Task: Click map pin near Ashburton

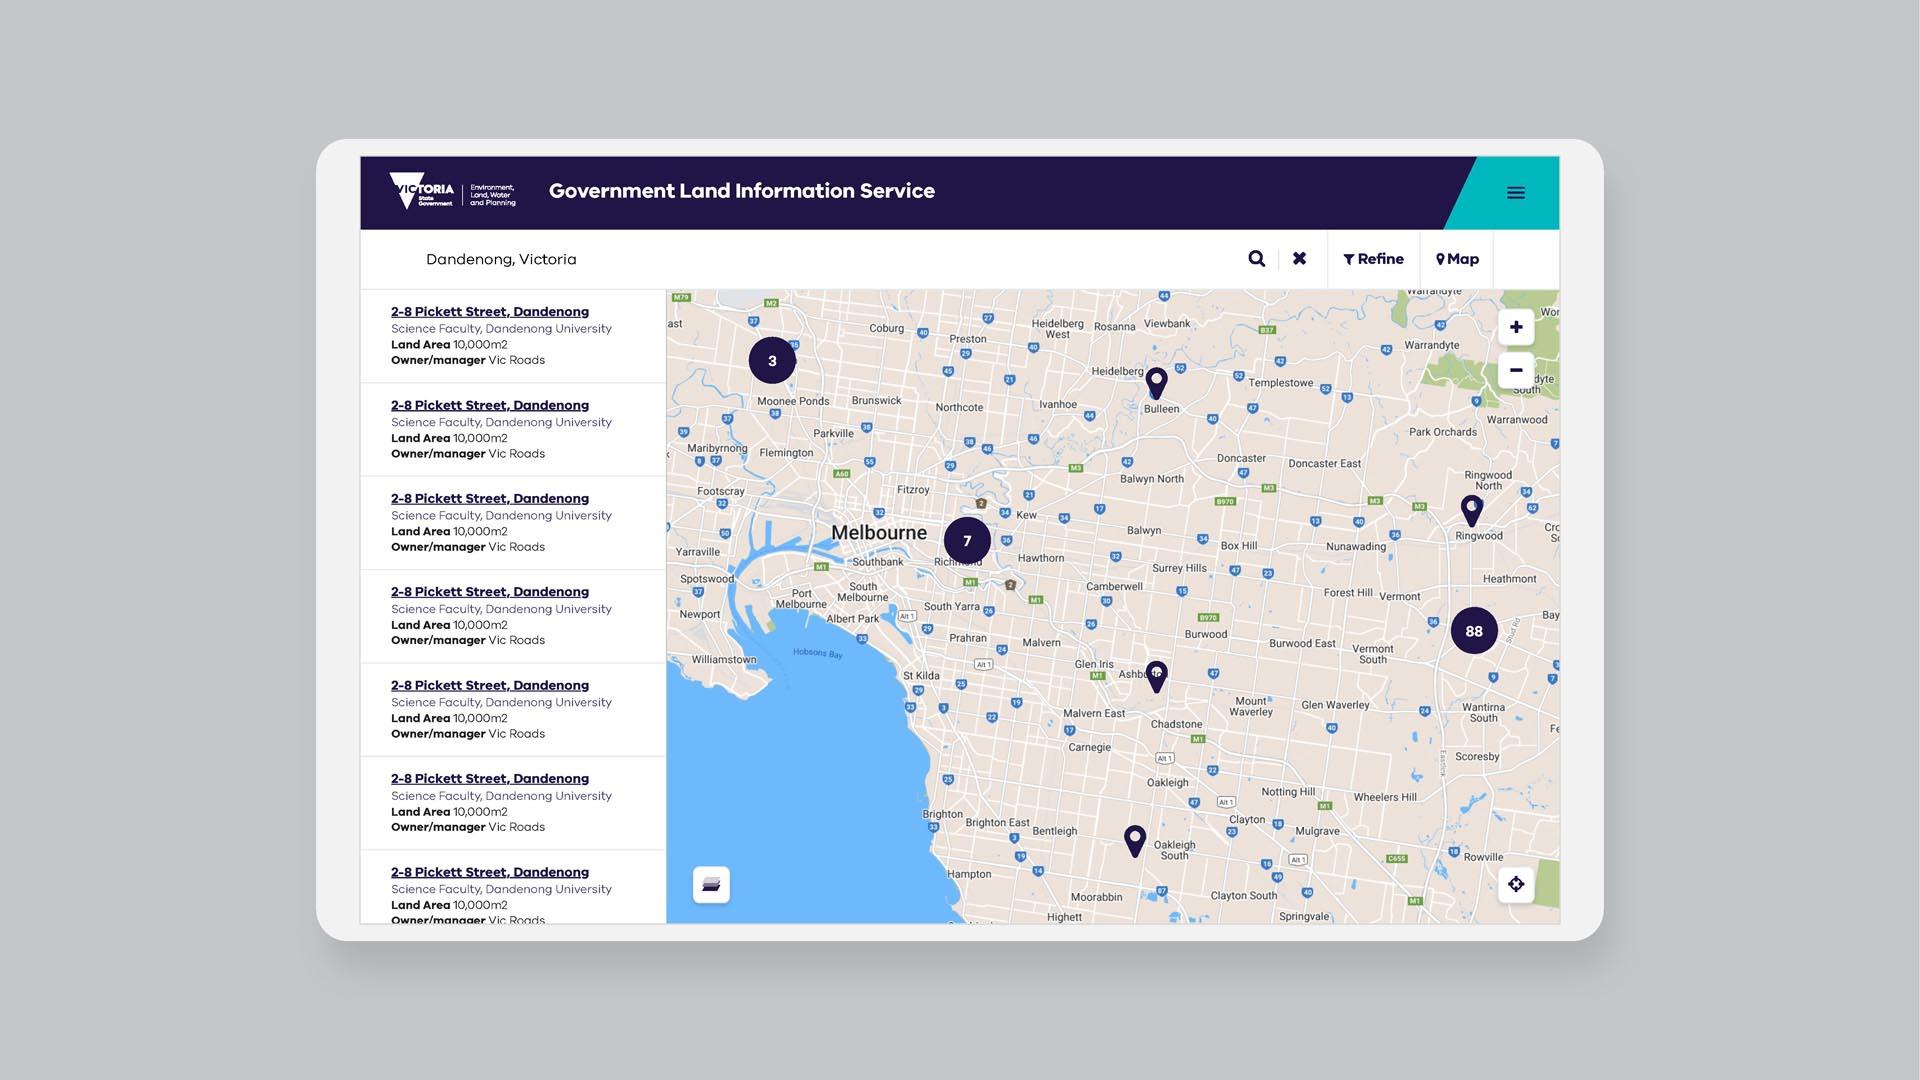Action: click(1156, 676)
